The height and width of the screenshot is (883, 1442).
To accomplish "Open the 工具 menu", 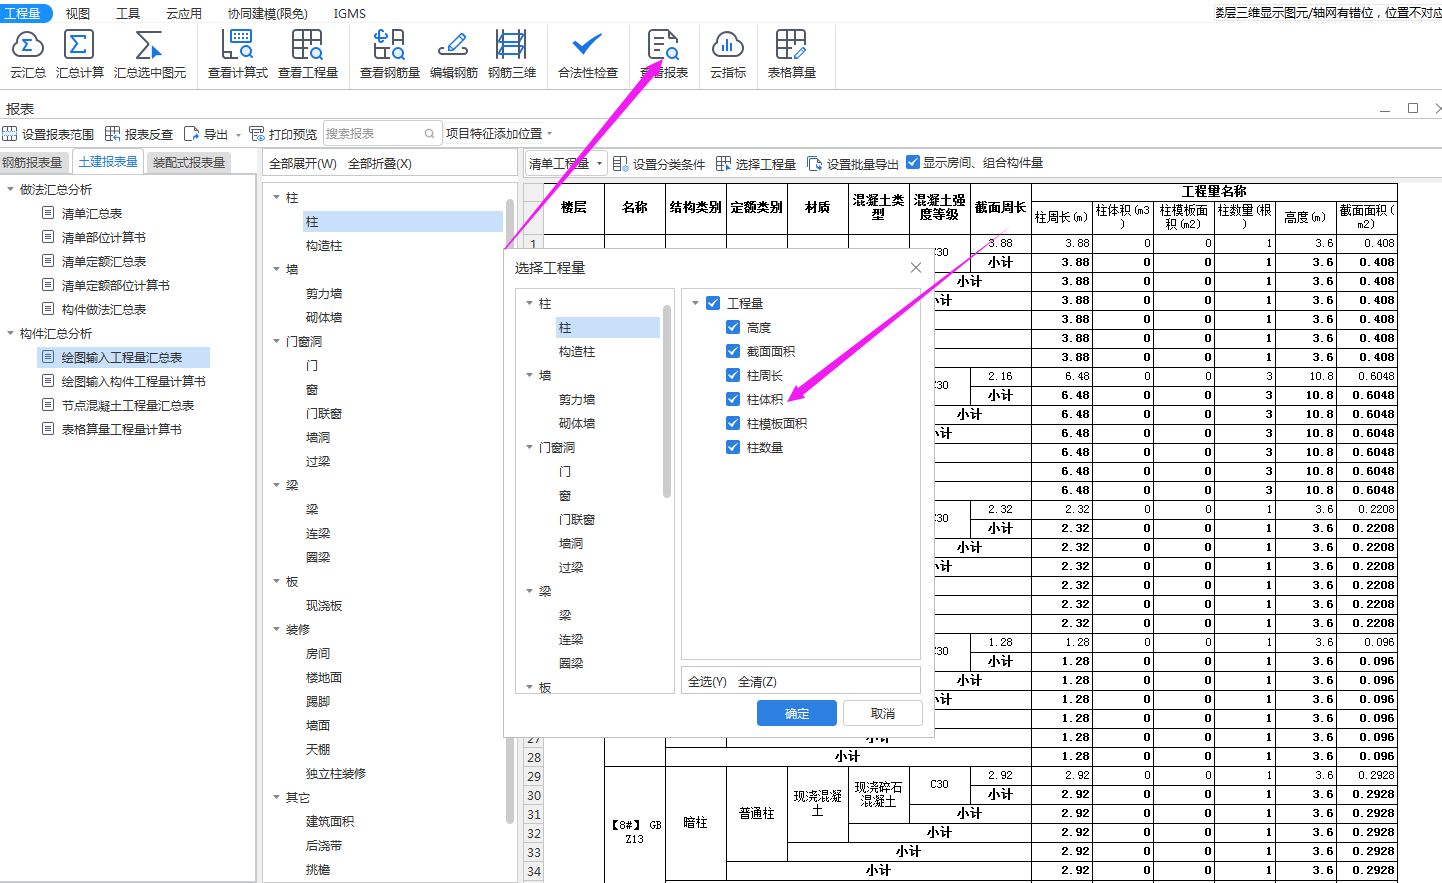I will pos(128,13).
